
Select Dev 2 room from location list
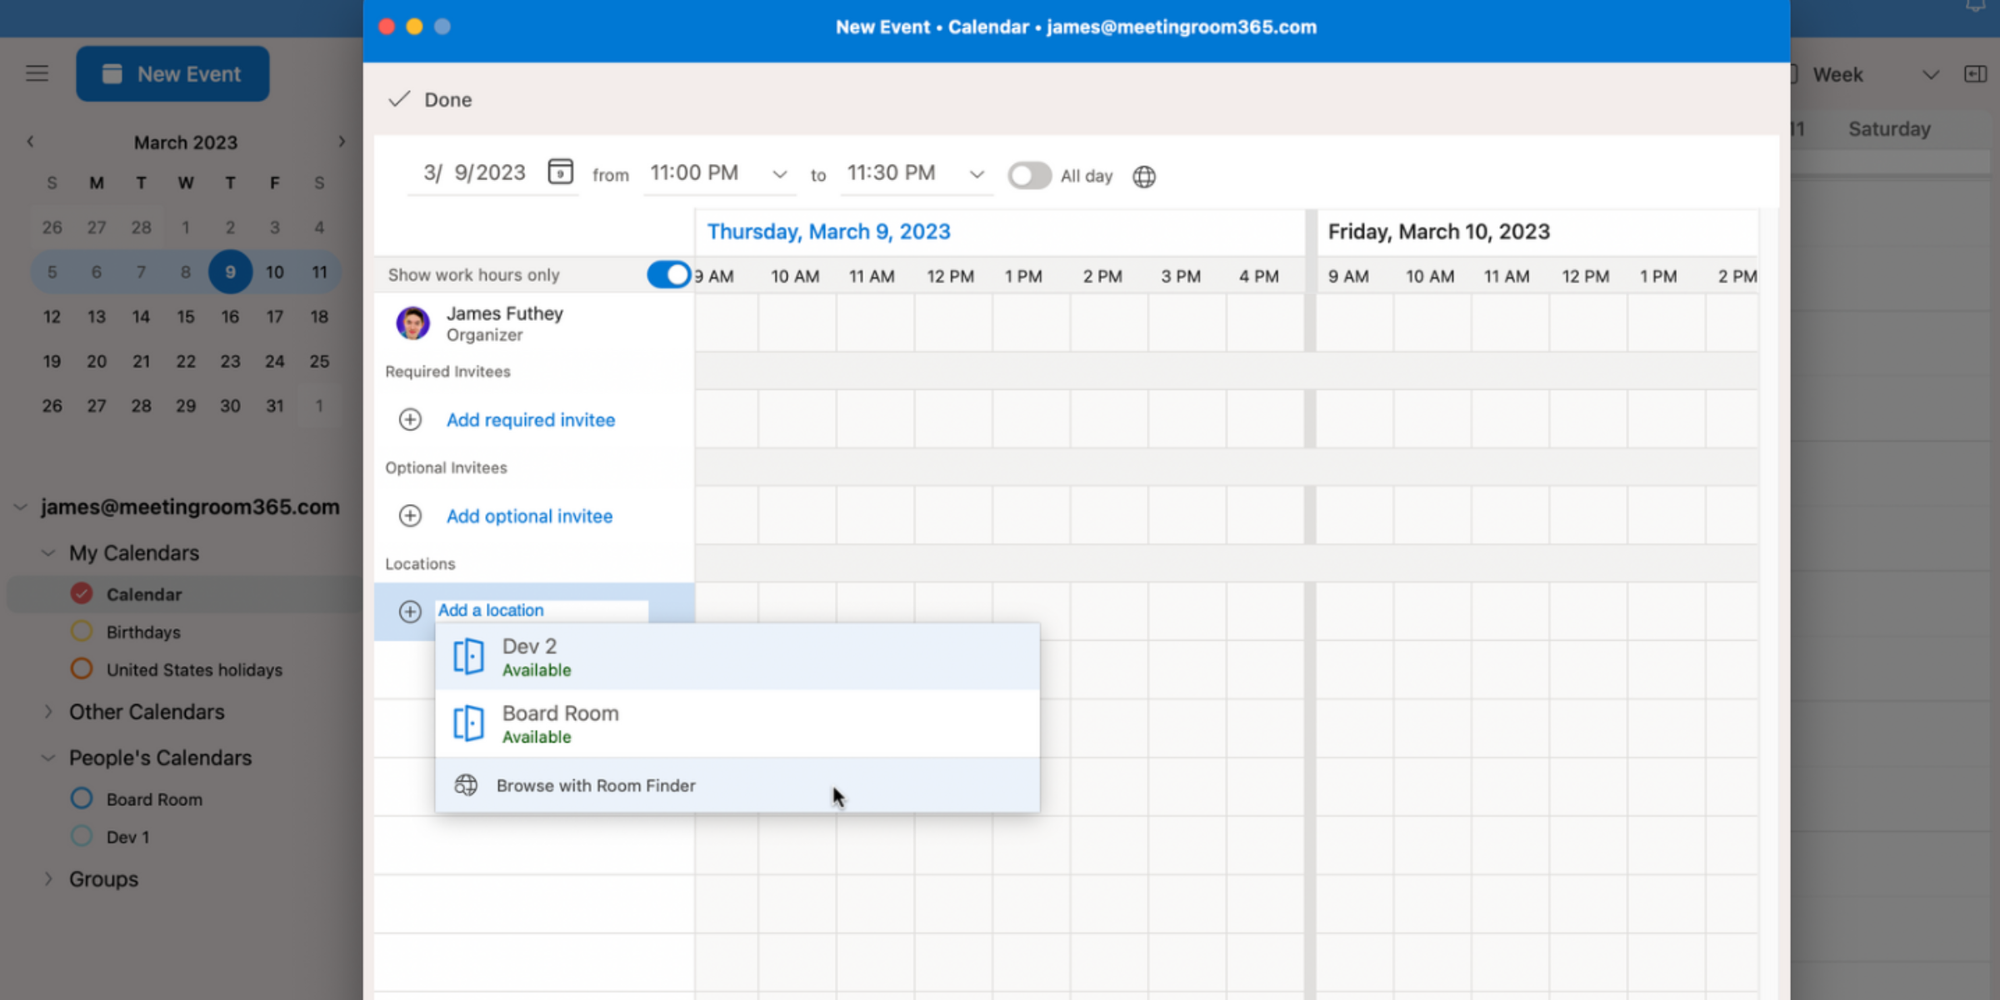pos(738,657)
